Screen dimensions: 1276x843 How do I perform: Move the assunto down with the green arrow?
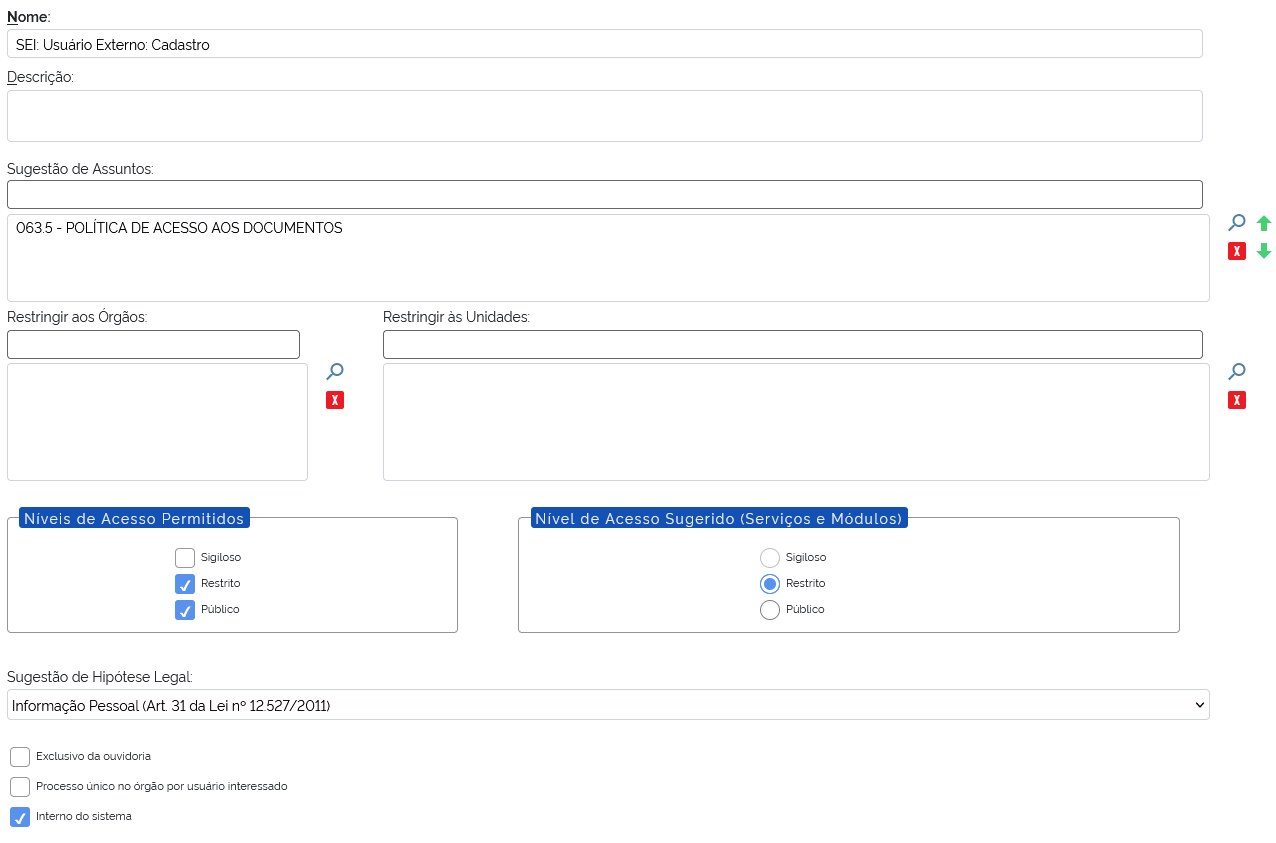point(1263,251)
